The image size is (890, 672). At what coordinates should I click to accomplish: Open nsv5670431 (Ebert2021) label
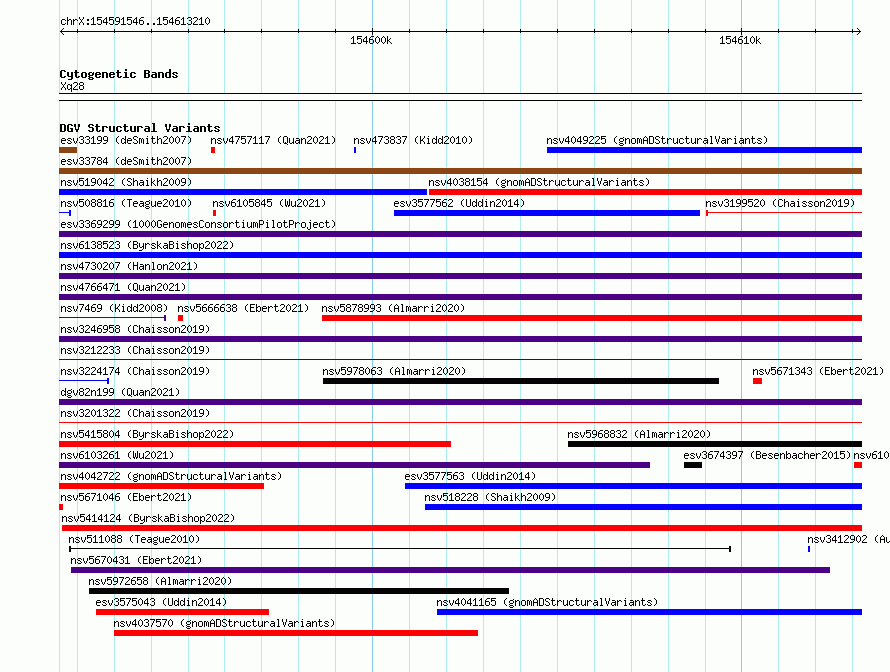136,560
